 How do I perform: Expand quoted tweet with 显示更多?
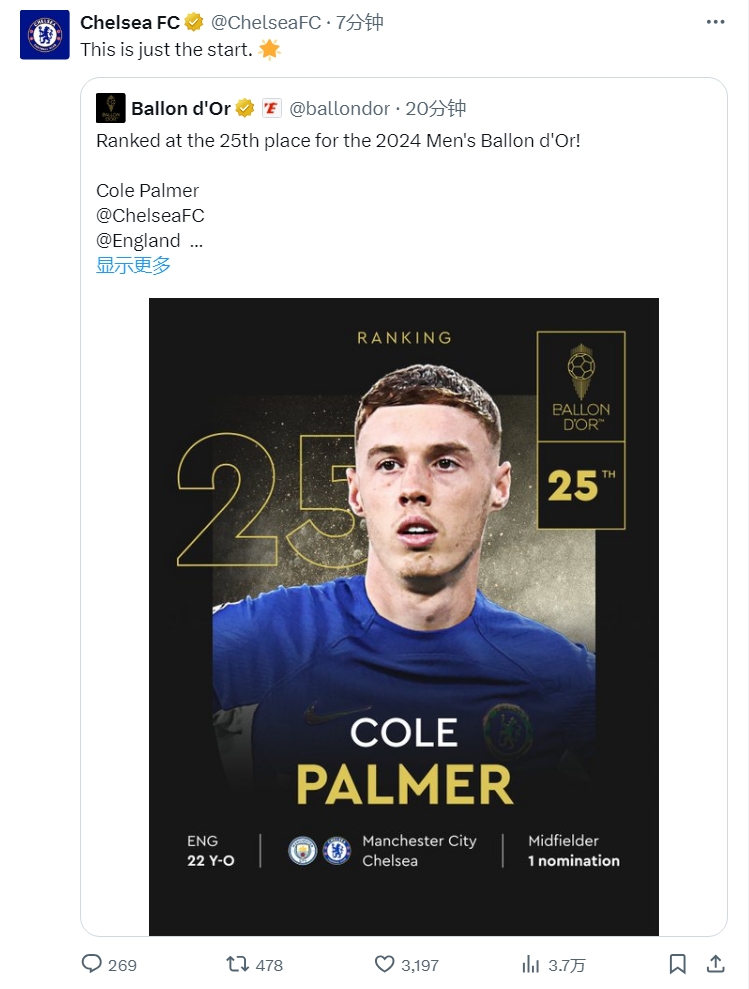(133, 265)
